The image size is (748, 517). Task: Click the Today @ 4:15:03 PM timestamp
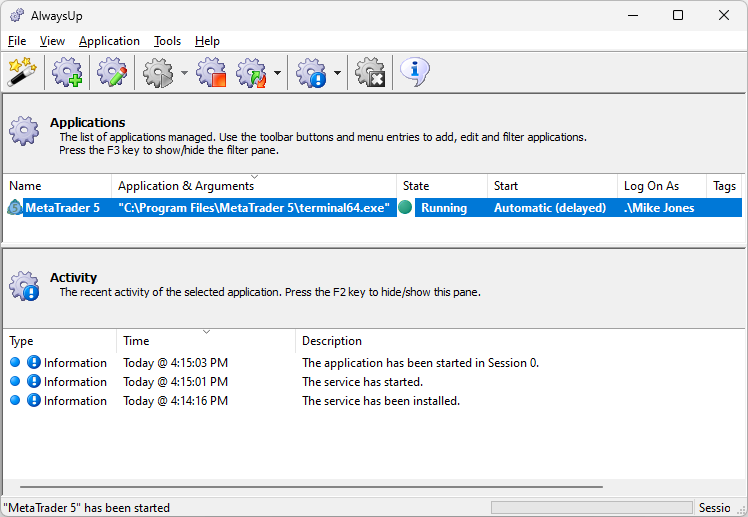175,363
